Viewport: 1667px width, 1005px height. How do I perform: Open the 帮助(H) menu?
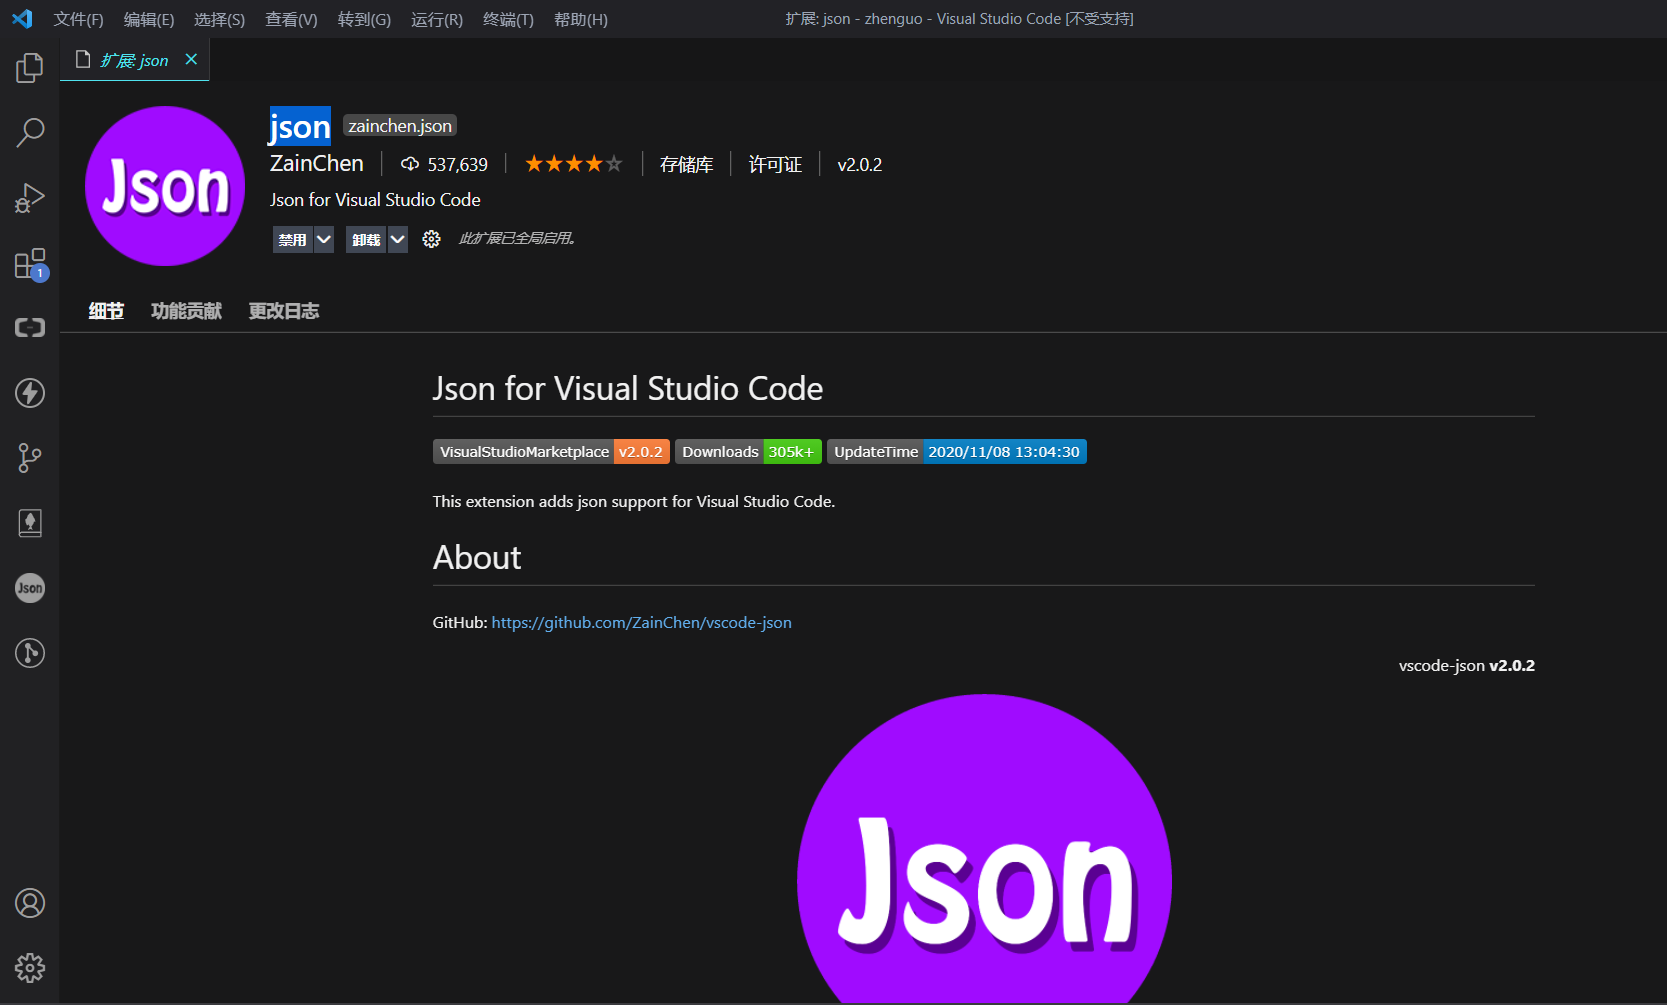581,19
